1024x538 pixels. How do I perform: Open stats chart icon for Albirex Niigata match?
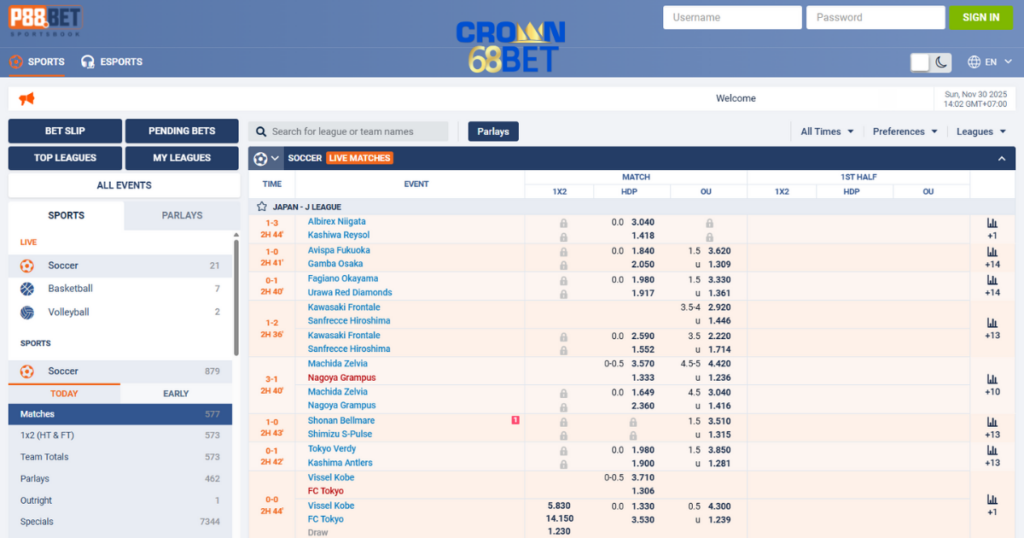tap(992, 223)
